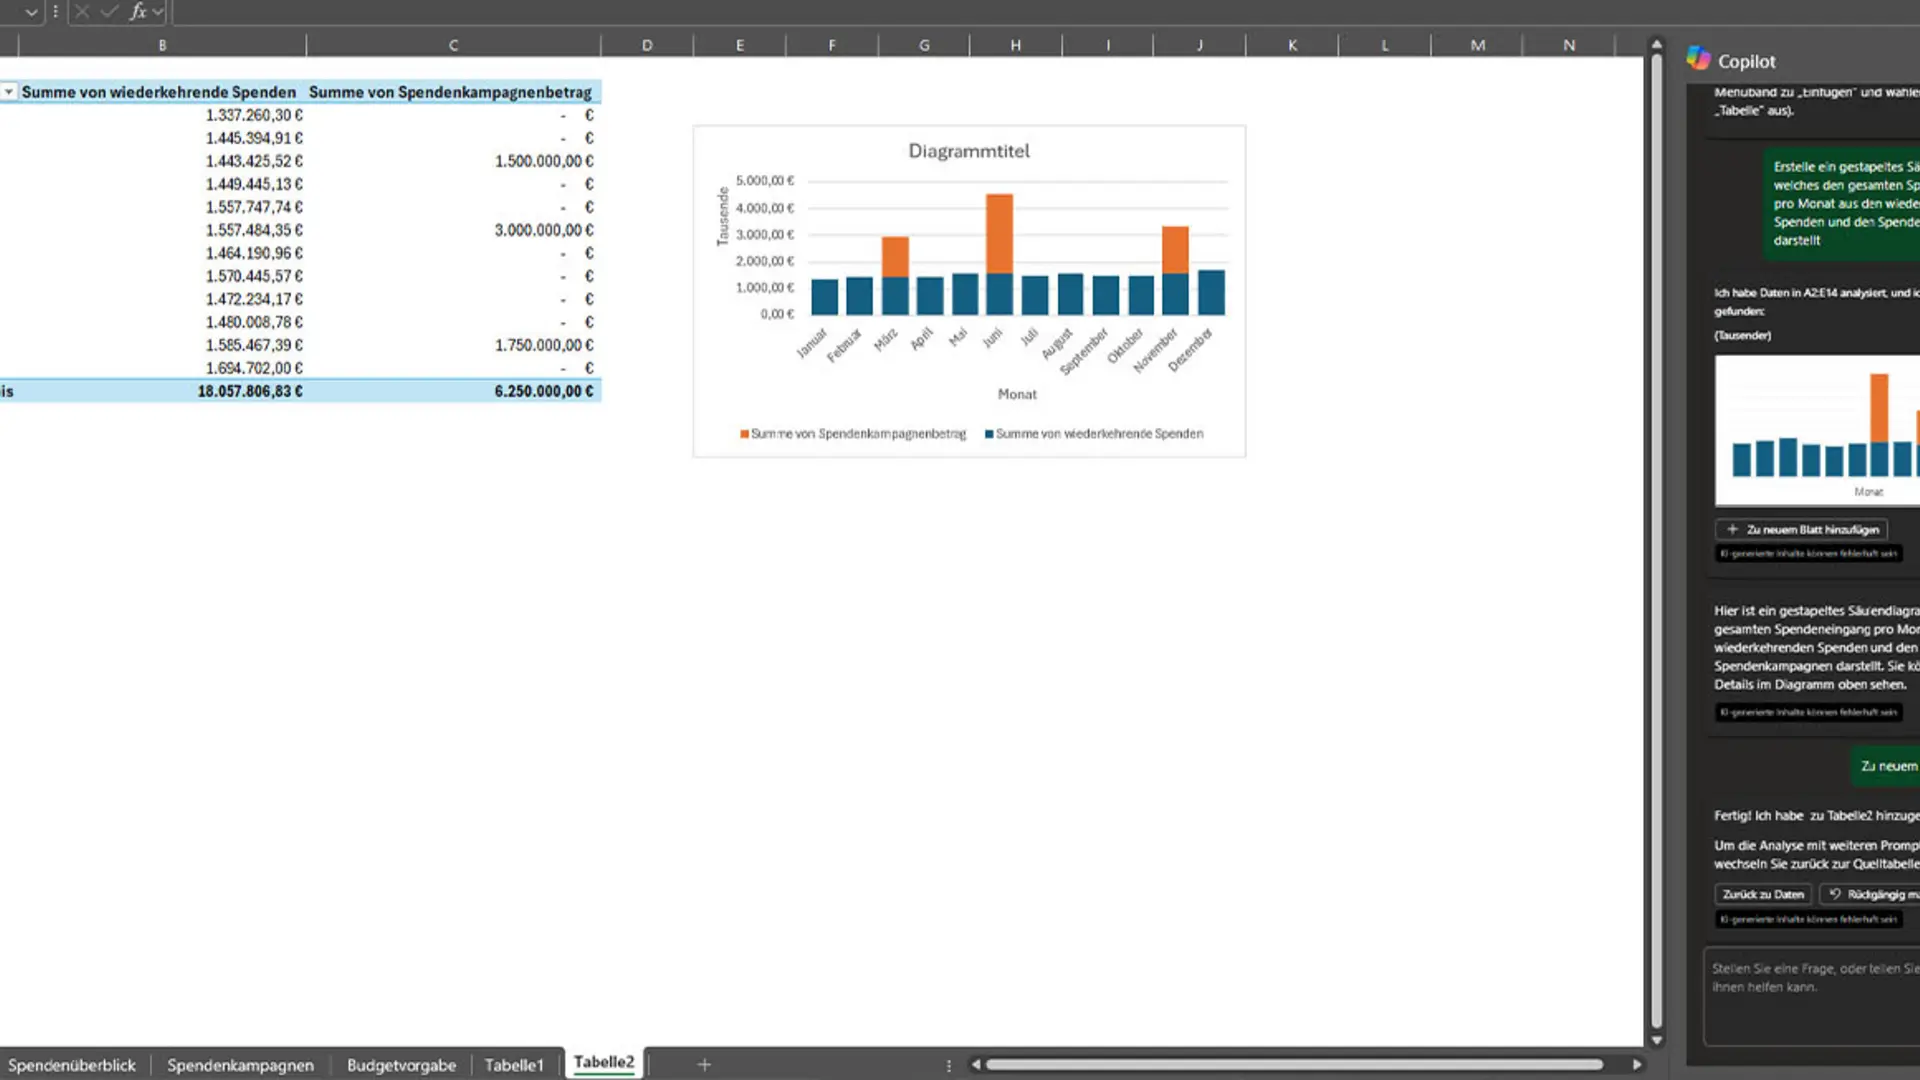Image resolution: width=1920 pixels, height=1080 pixels.
Task: Click the formula bar confirm checkmark icon
Action: click(x=109, y=12)
